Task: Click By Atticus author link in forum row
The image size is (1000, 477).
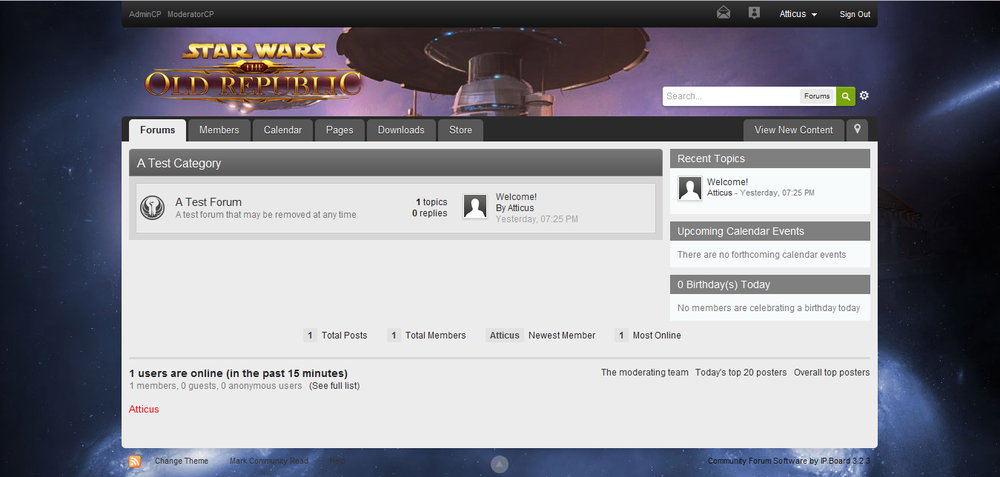Action: click(x=515, y=208)
